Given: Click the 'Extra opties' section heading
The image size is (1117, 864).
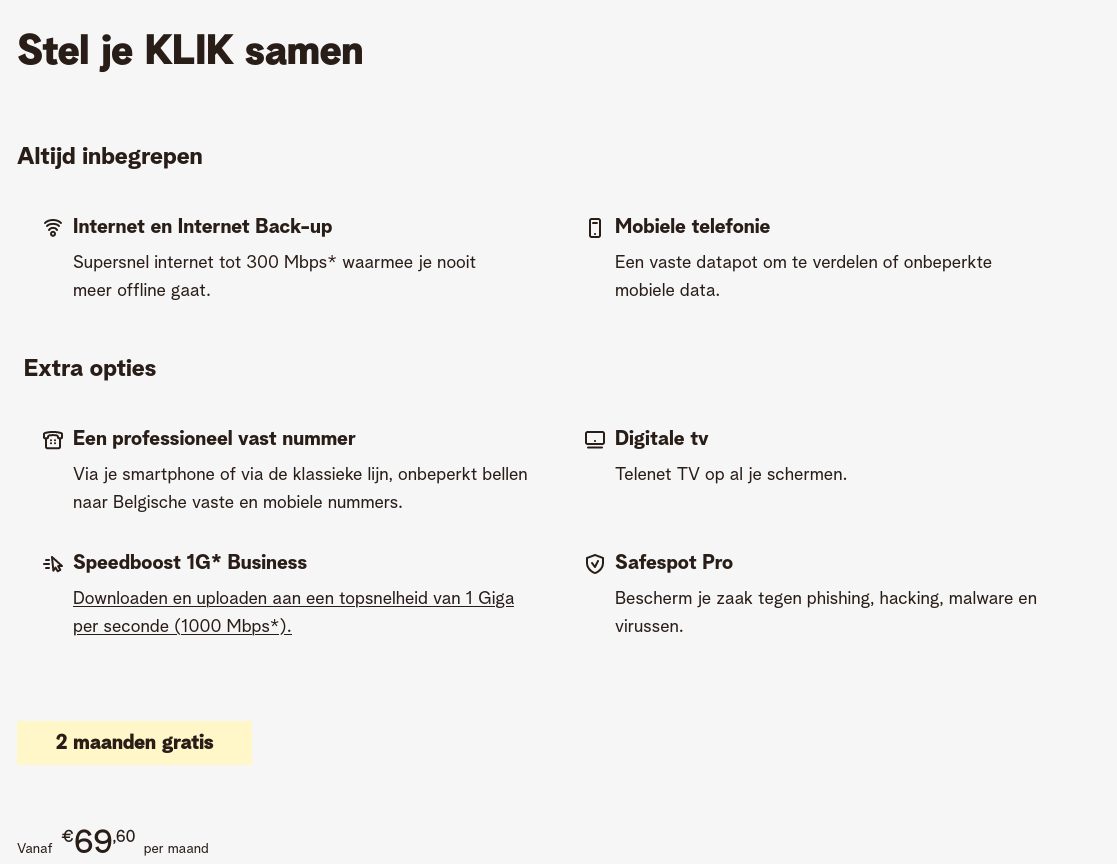Looking at the screenshot, I should coord(90,369).
